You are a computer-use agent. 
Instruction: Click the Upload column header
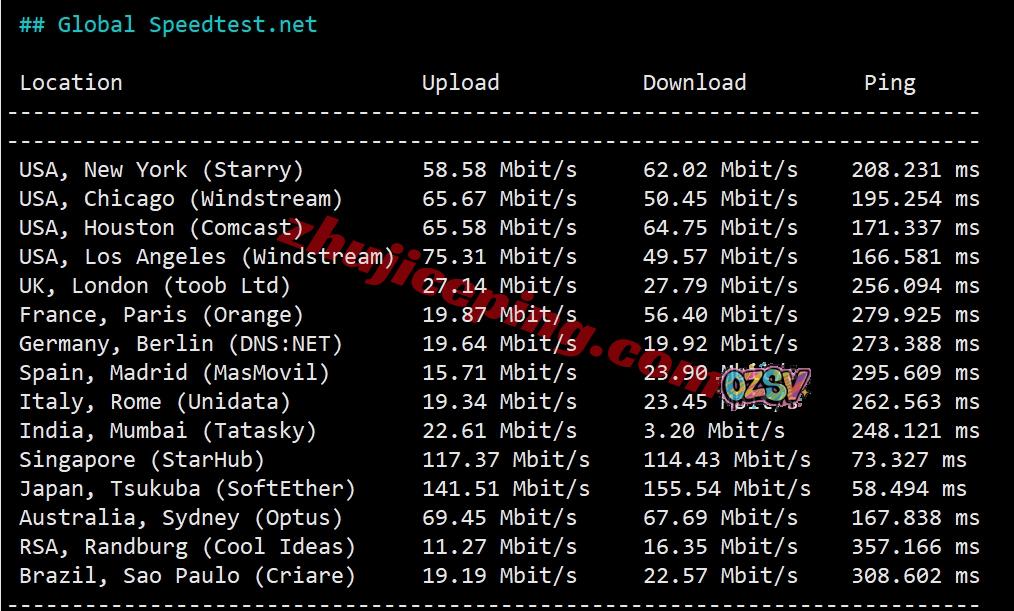460,83
